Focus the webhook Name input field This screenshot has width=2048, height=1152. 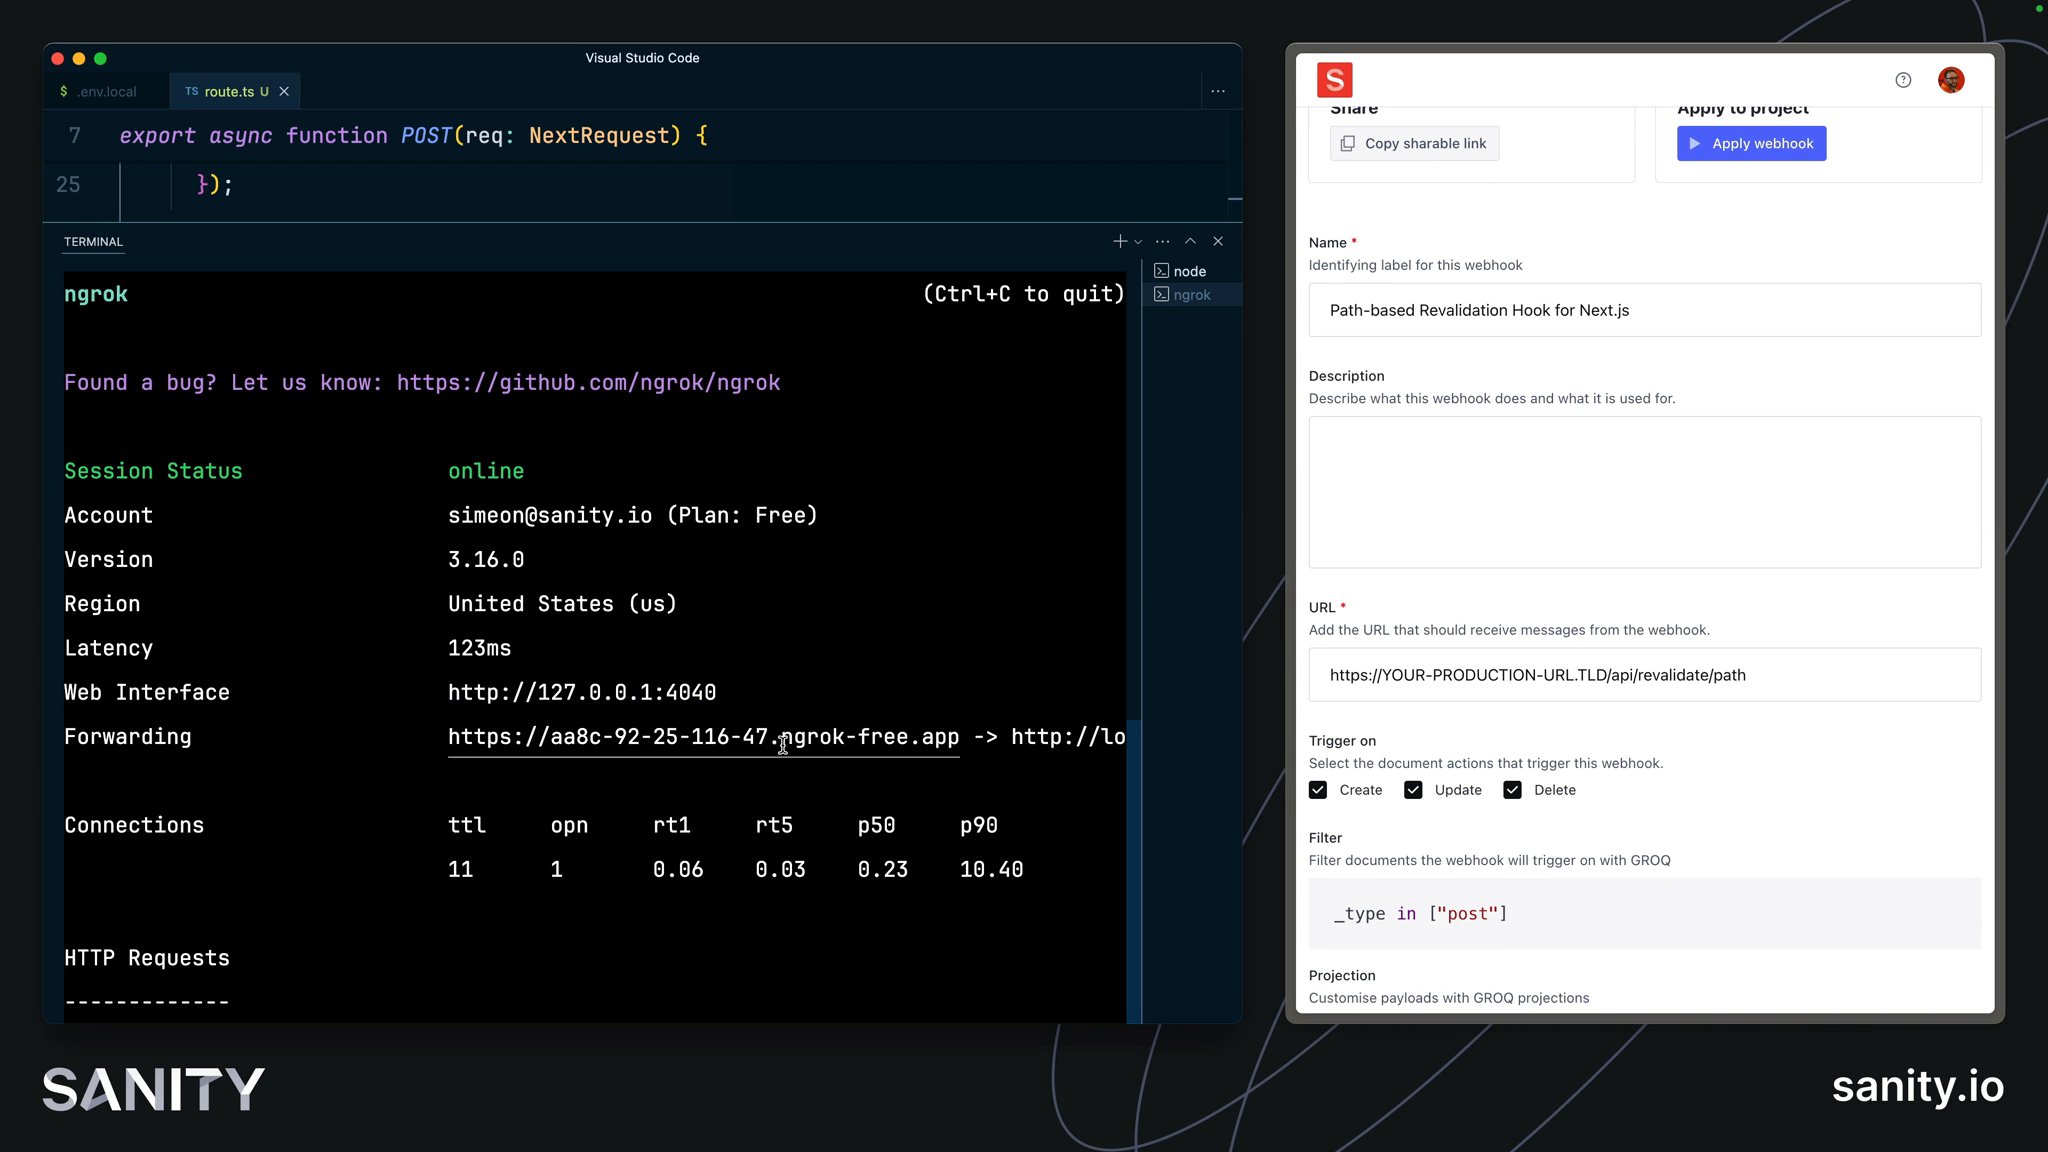[1644, 310]
